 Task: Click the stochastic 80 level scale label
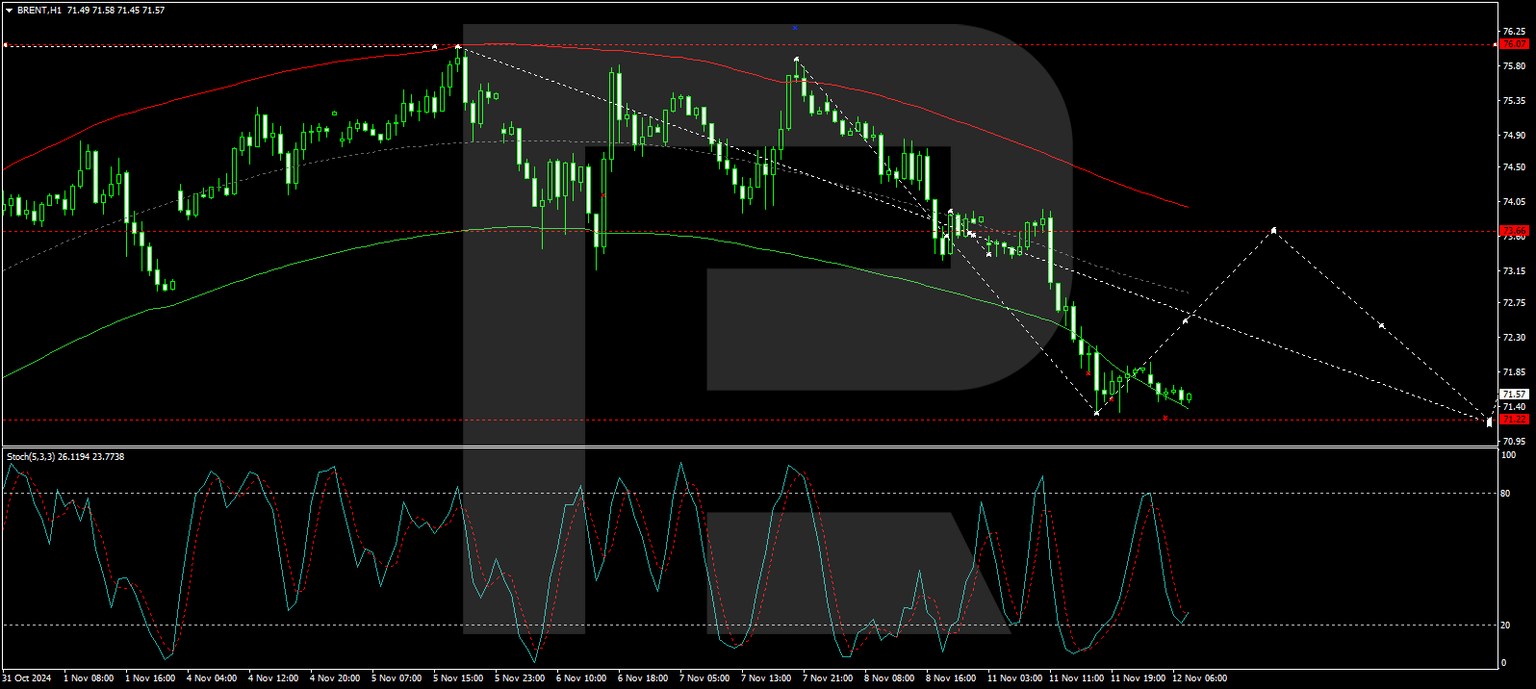(x=1508, y=493)
